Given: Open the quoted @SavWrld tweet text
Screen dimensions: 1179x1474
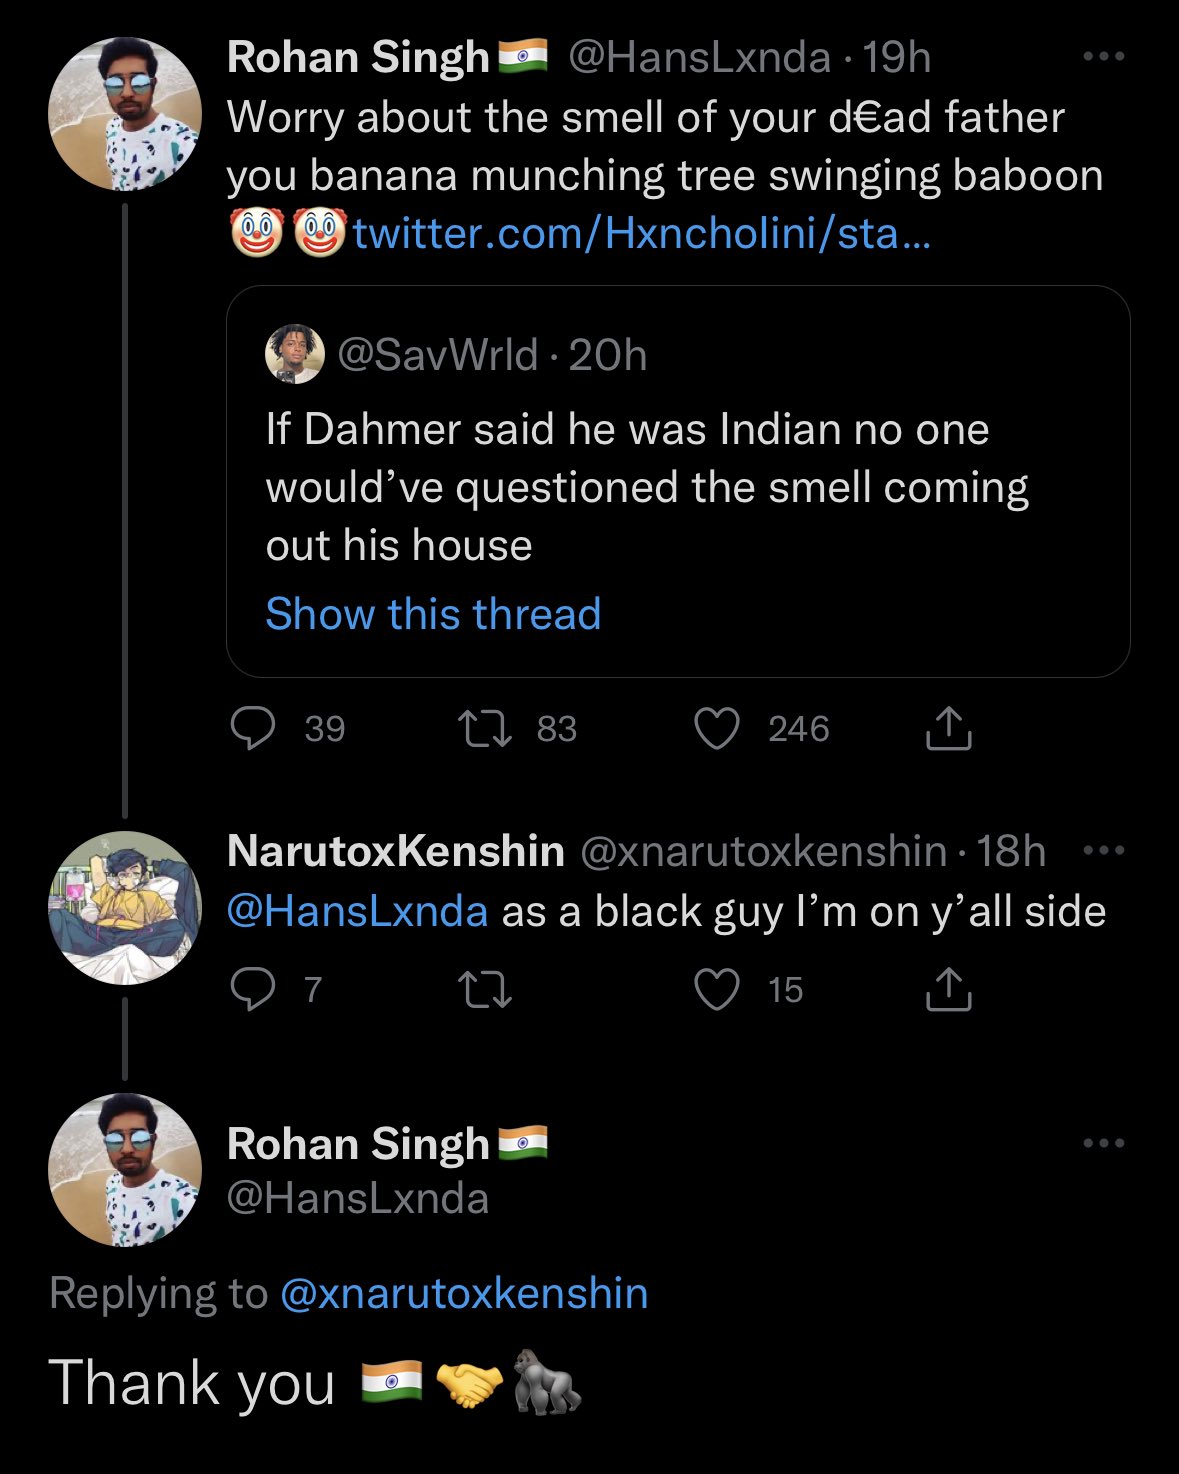Looking at the screenshot, I should click(x=646, y=487).
